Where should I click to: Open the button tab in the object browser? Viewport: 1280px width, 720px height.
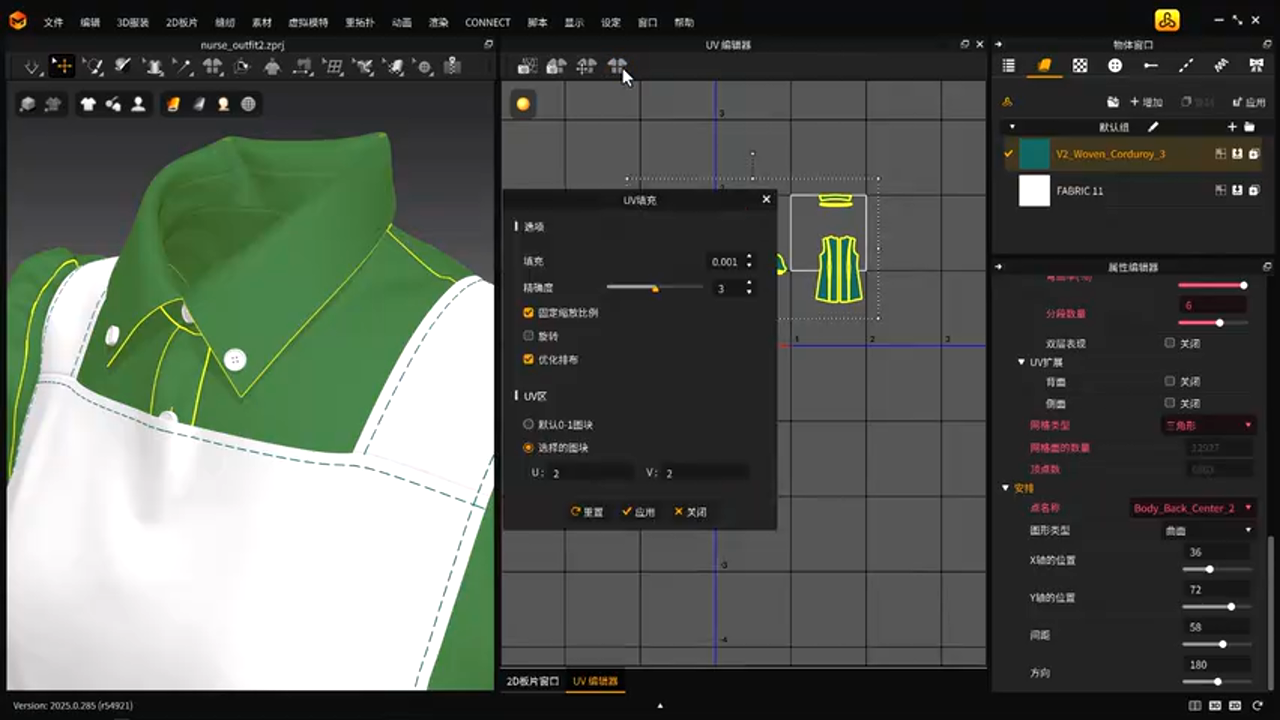[1115, 66]
